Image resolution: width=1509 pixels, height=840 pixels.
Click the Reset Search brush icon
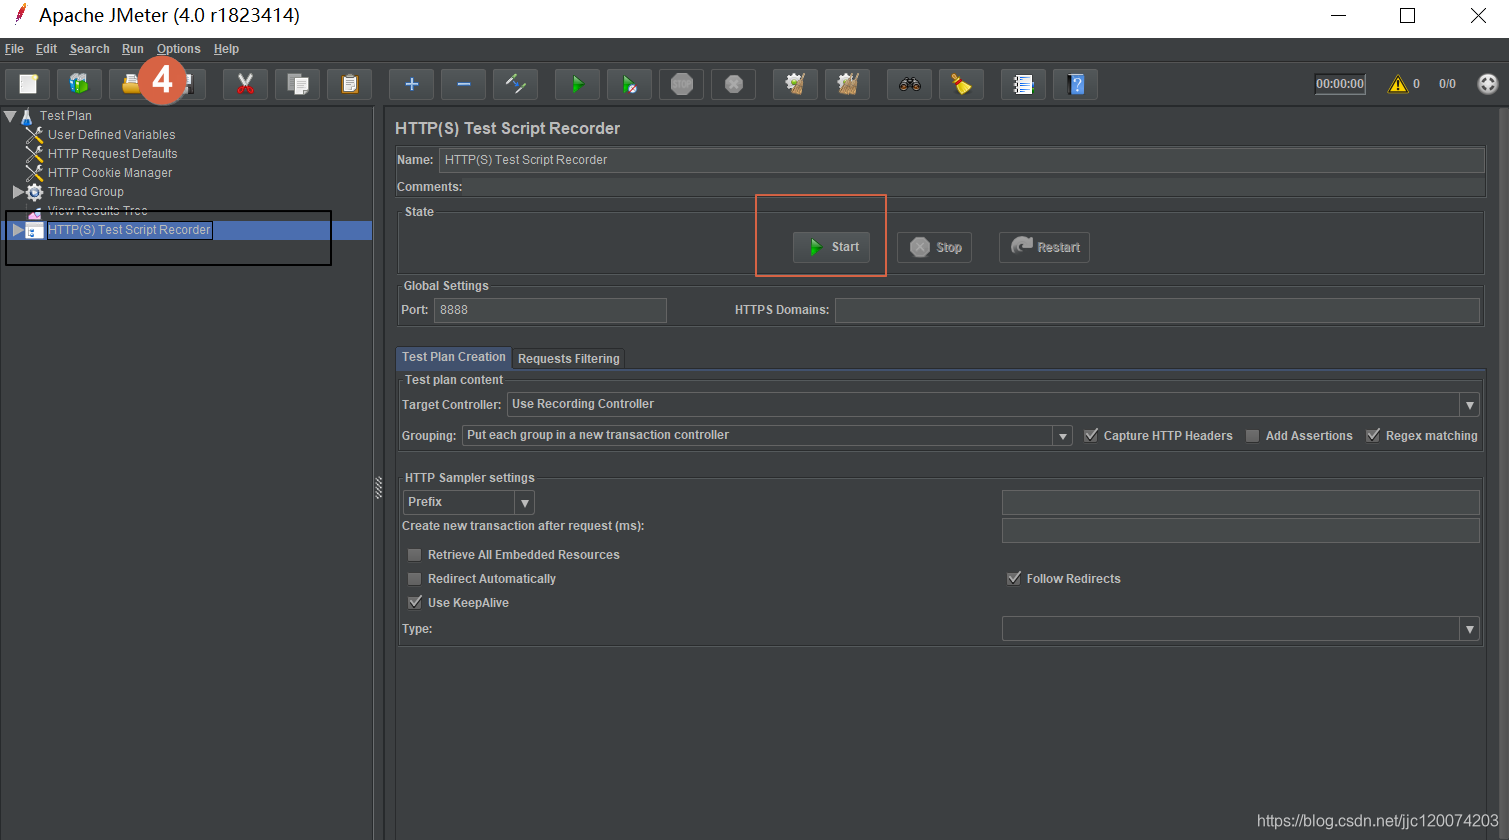click(962, 84)
